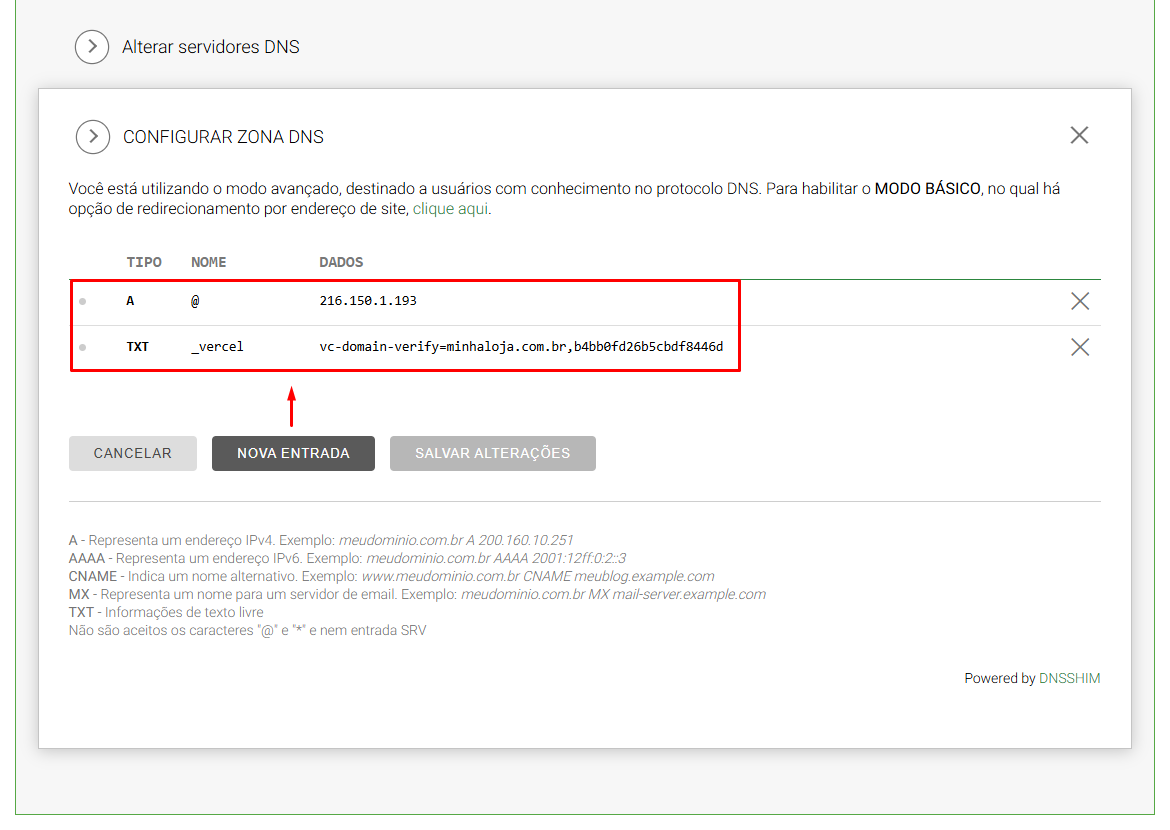This screenshot has height=830, width=1170.
Task: Select the IP address 216.150.1.193 field
Action: [x=368, y=300]
